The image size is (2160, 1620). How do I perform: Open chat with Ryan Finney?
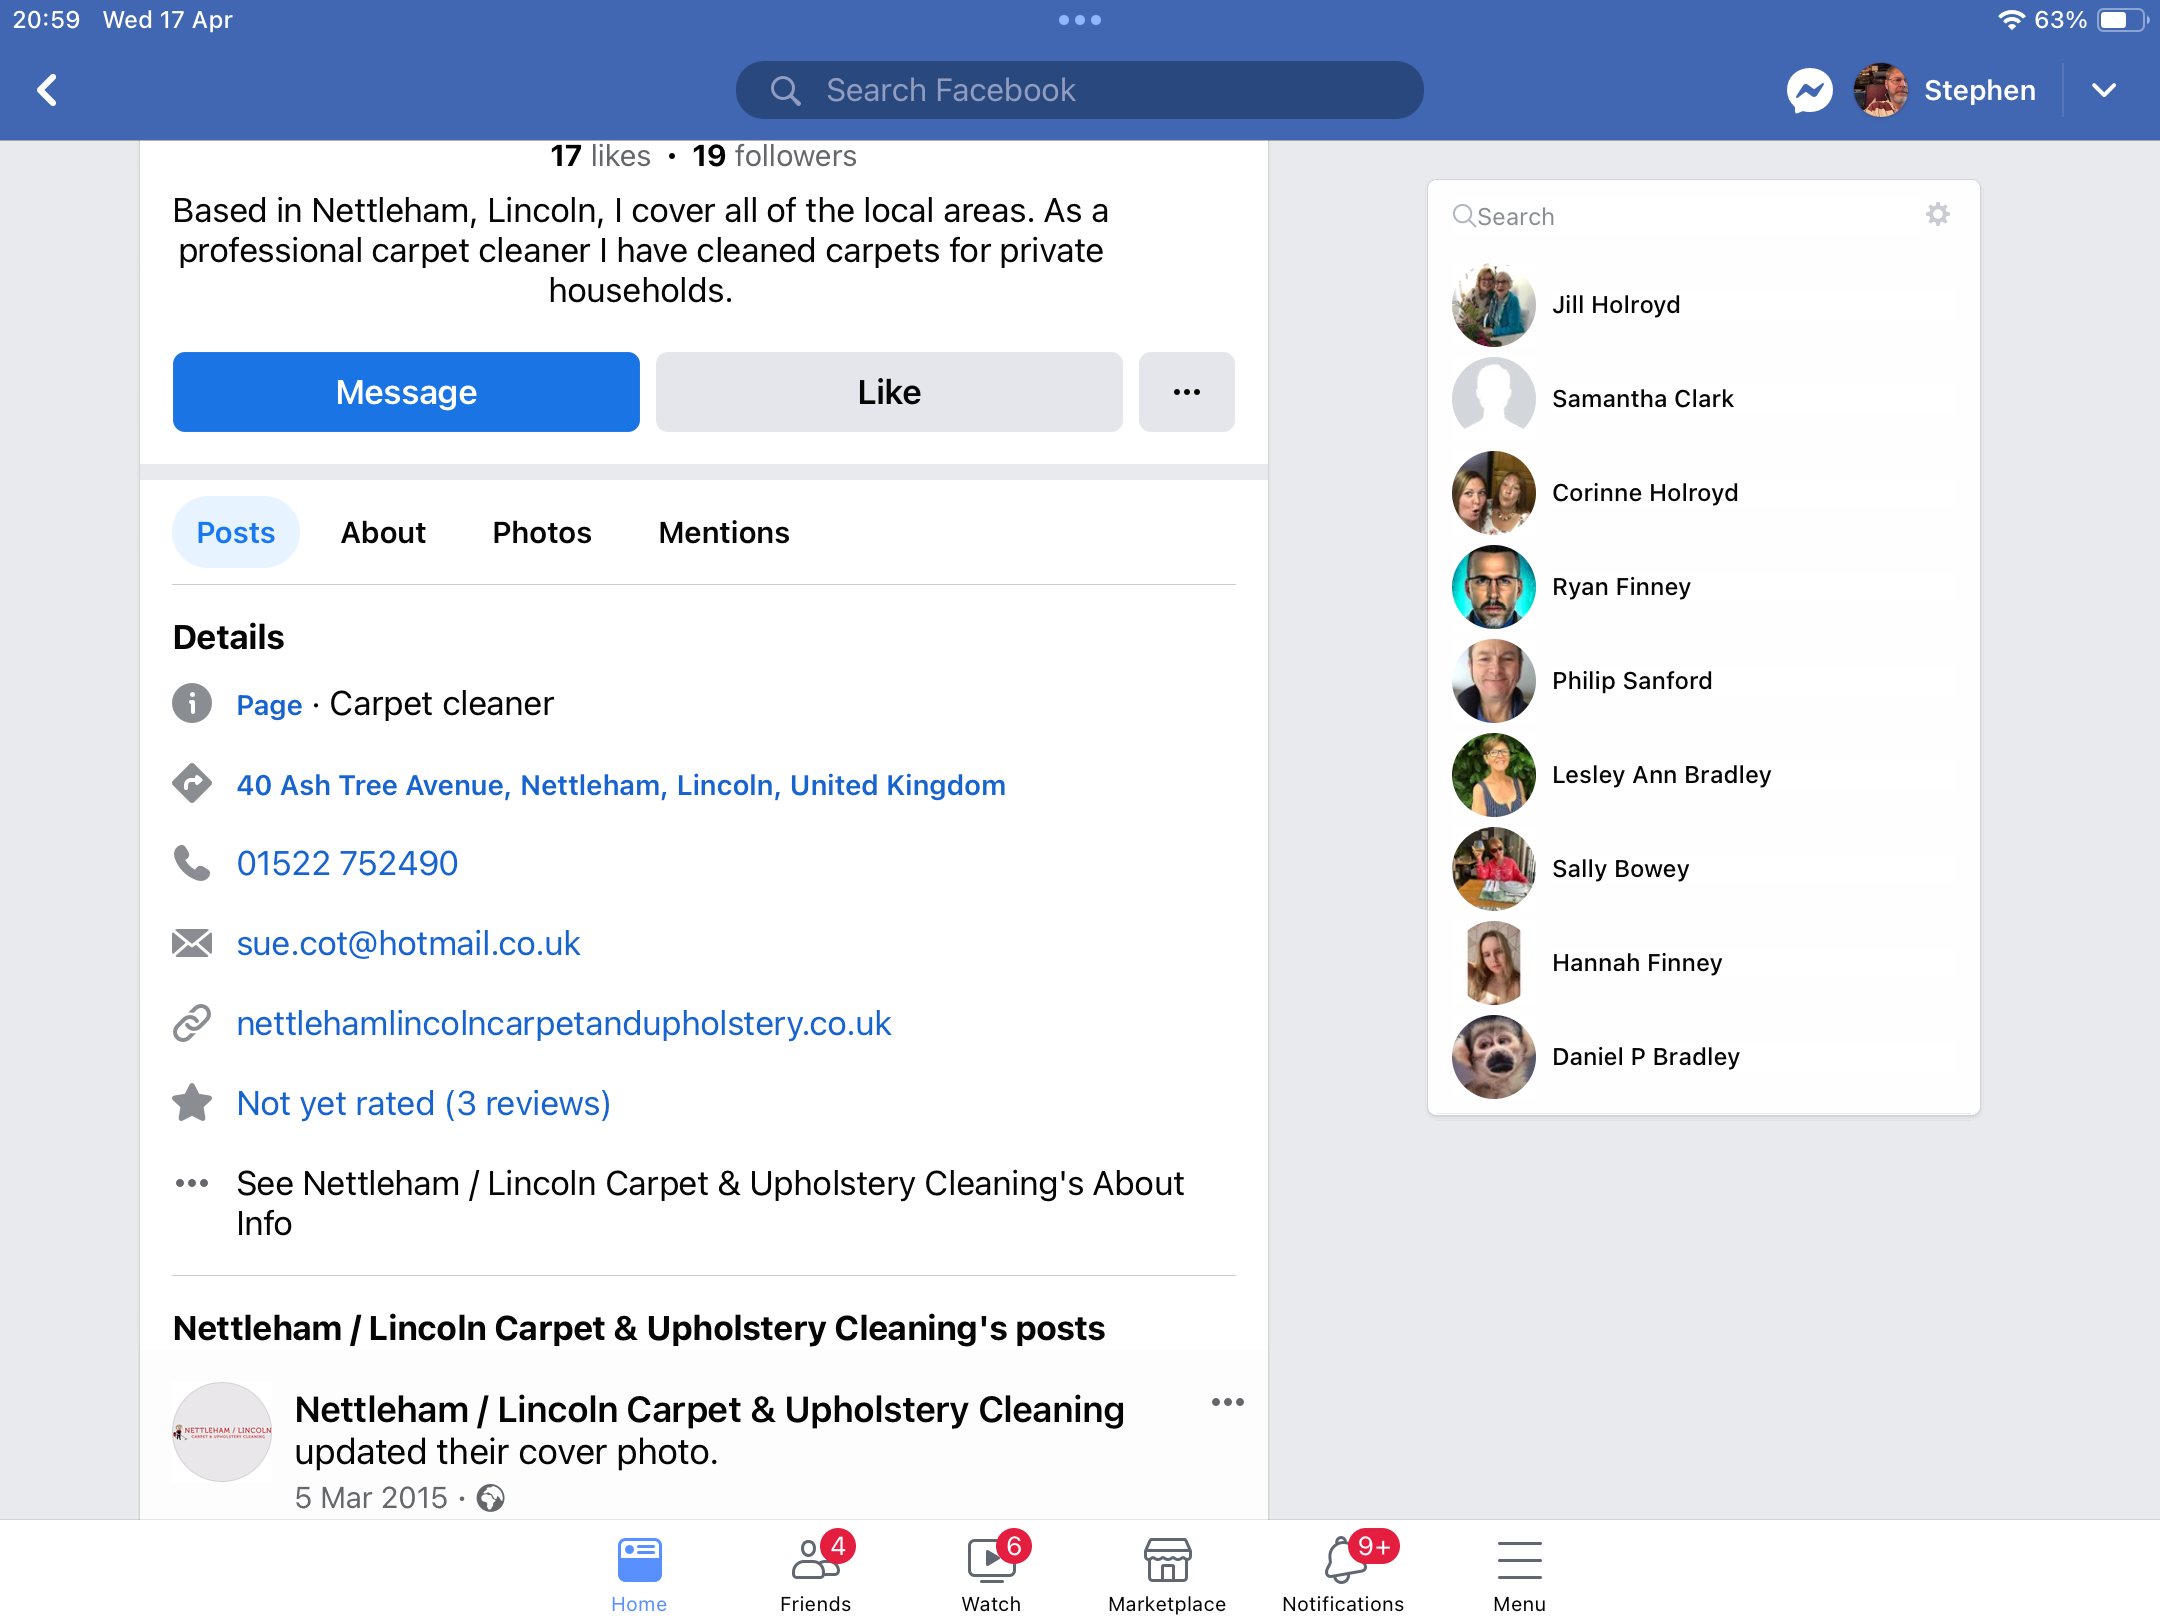(1704, 587)
